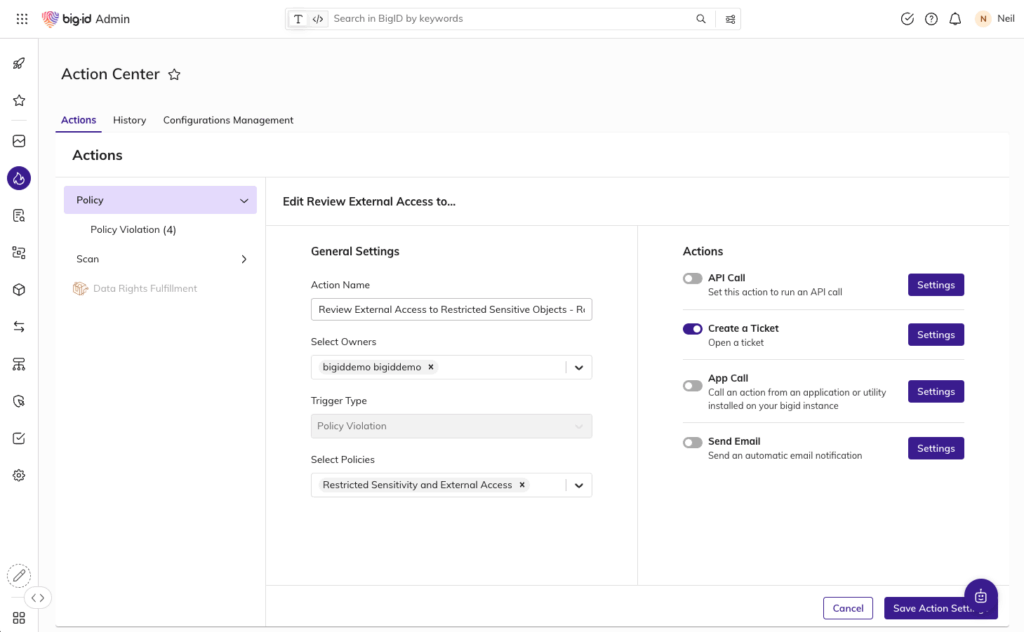Click the rocket icon in left sidebar
This screenshot has width=1024, height=632.
pos(19,64)
